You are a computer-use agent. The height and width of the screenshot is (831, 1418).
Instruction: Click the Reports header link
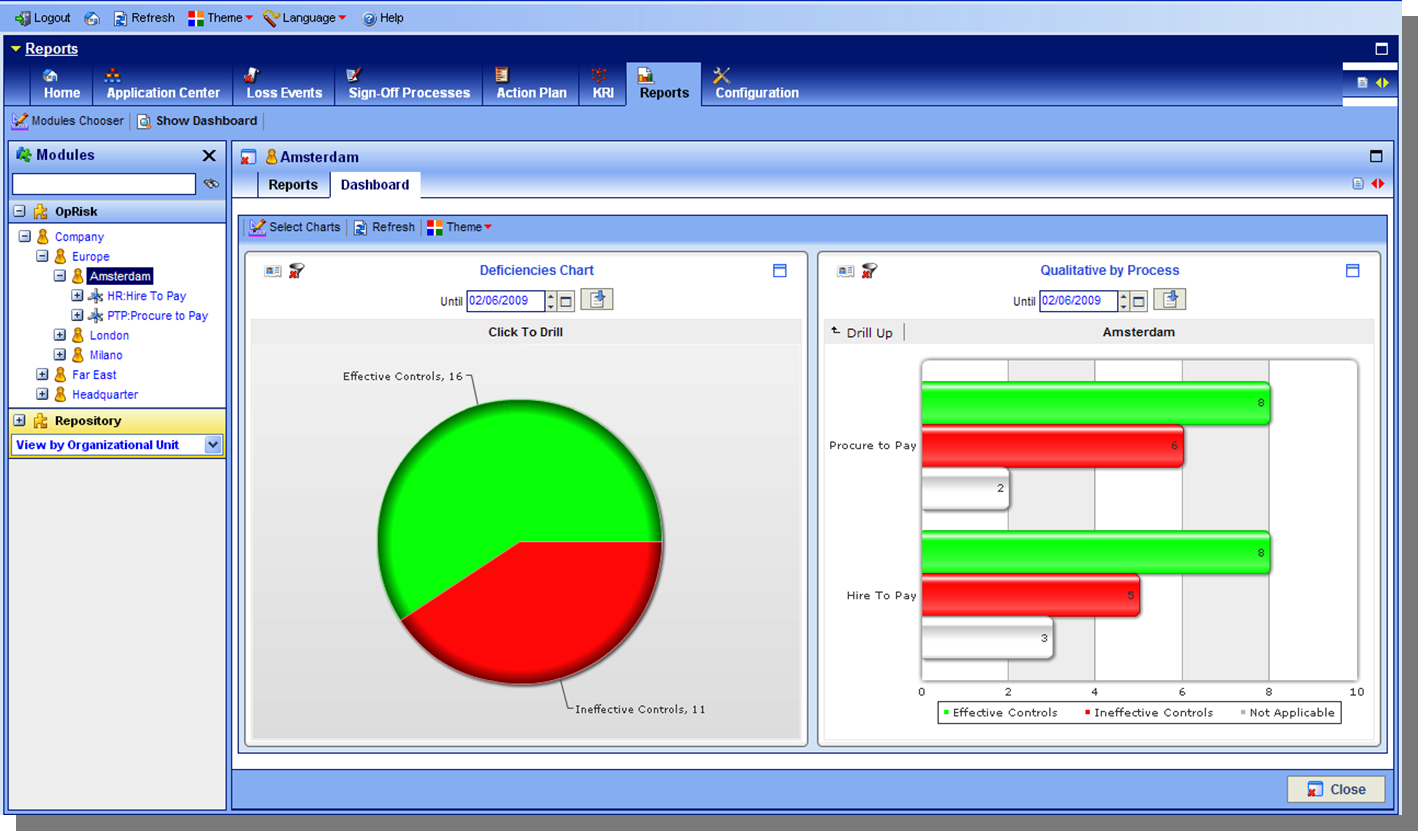[51, 49]
